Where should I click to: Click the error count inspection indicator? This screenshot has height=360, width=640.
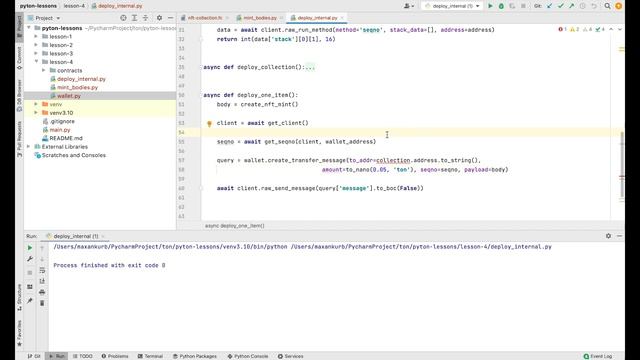[562, 29]
